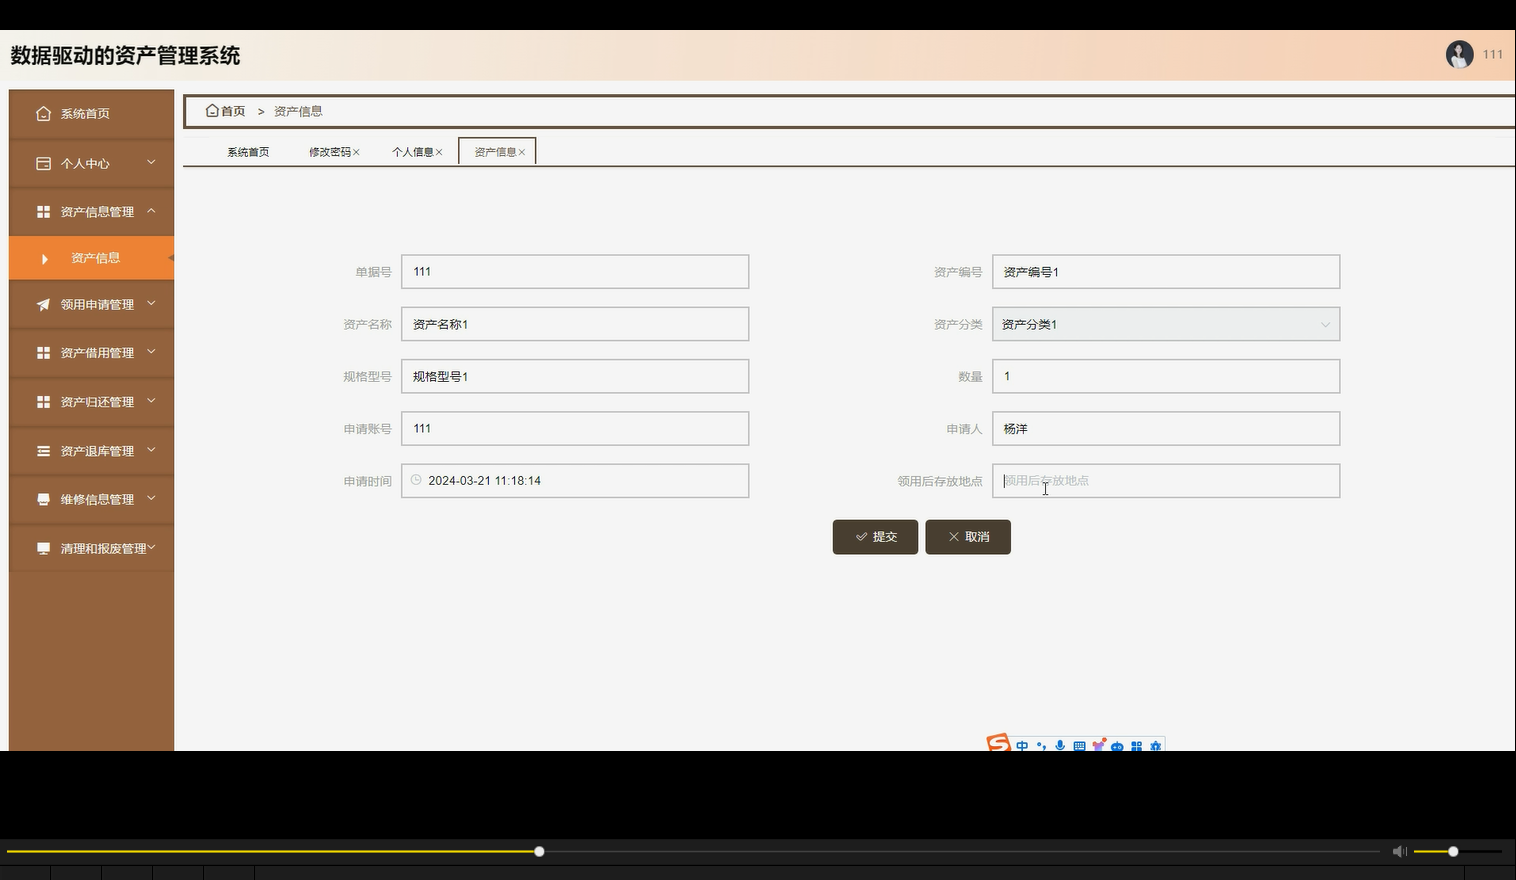Close the 个人信息 tab
This screenshot has width=1516, height=880.
[439, 152]
